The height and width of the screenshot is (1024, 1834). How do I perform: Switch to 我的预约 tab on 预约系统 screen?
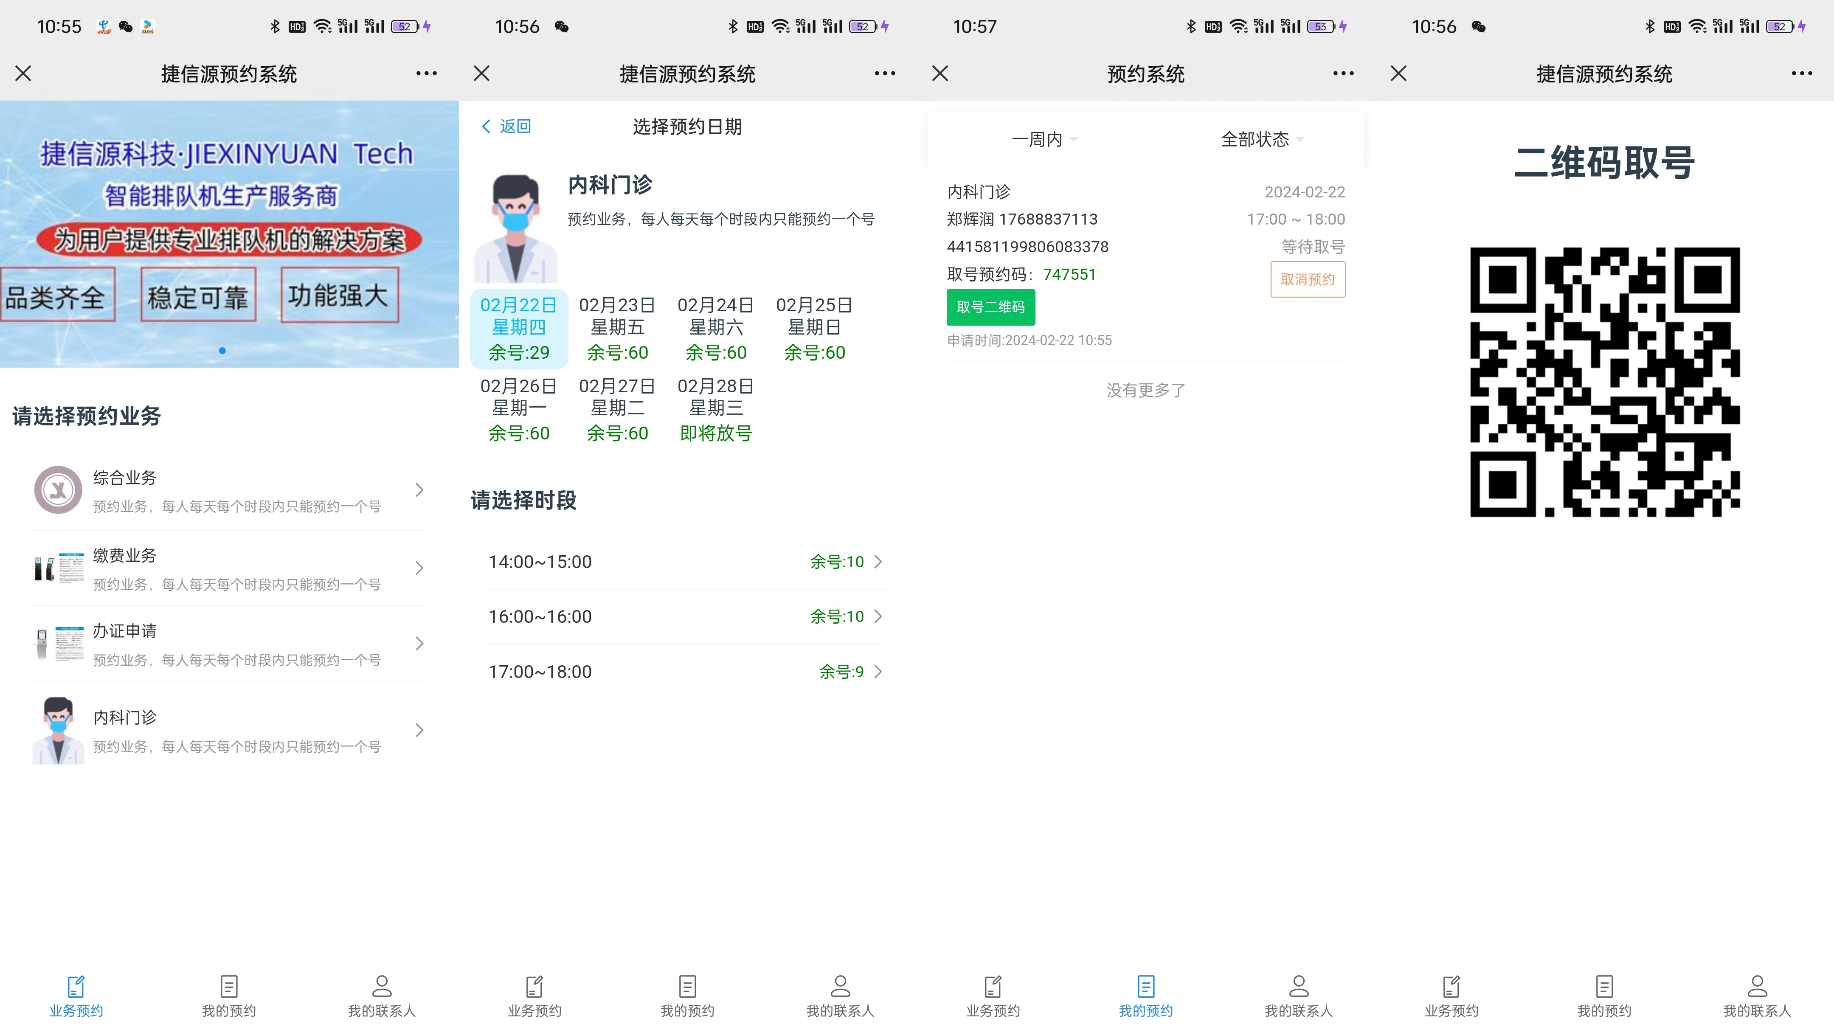pos(1145,996)
